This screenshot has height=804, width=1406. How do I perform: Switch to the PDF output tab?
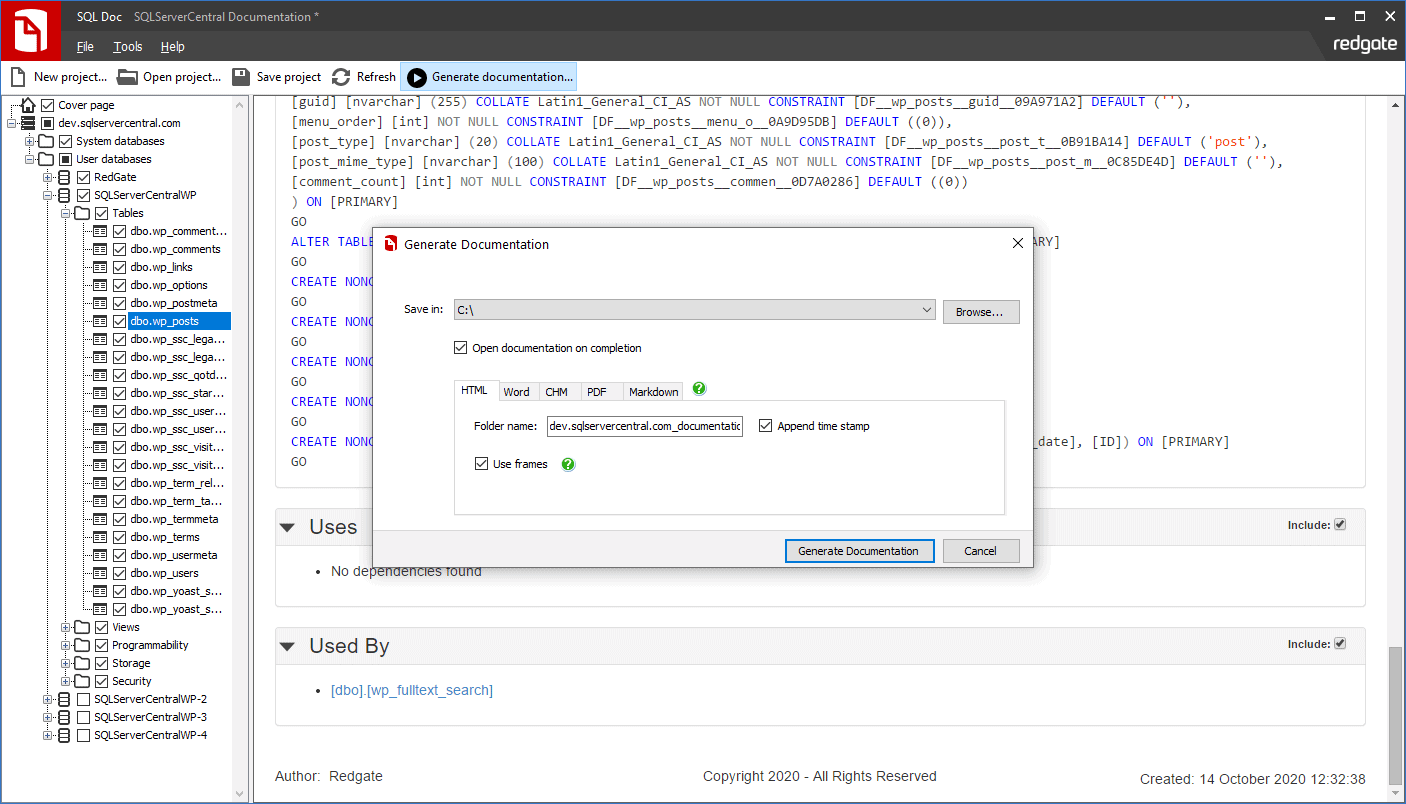(x=599, y=391)
